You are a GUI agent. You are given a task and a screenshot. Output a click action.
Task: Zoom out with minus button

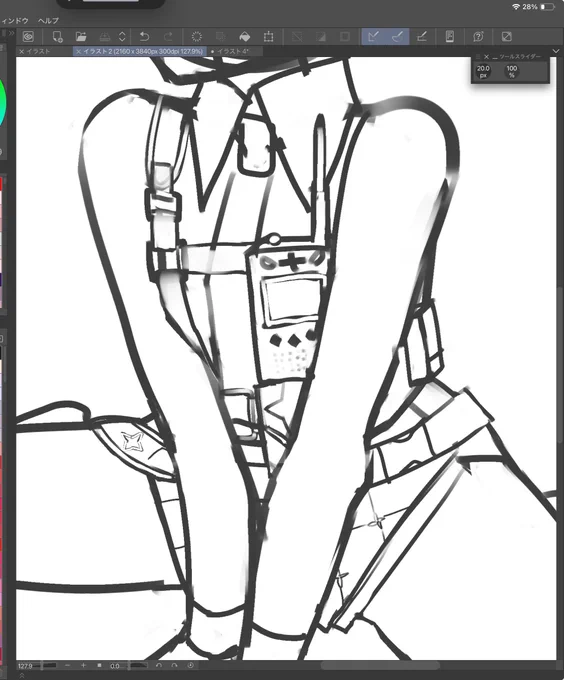coord(68,665)
